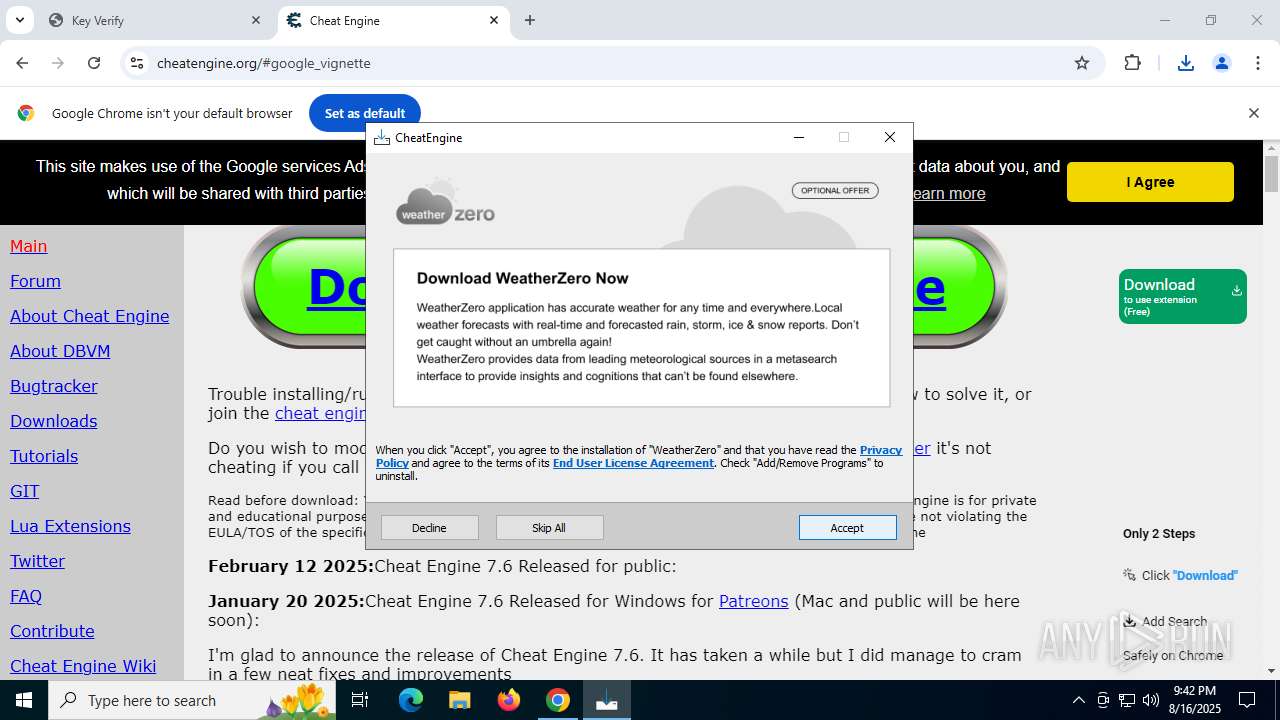Open the Lua Extensions link
The width and height of the screenshot is (1280, 720).
(70, 526)
